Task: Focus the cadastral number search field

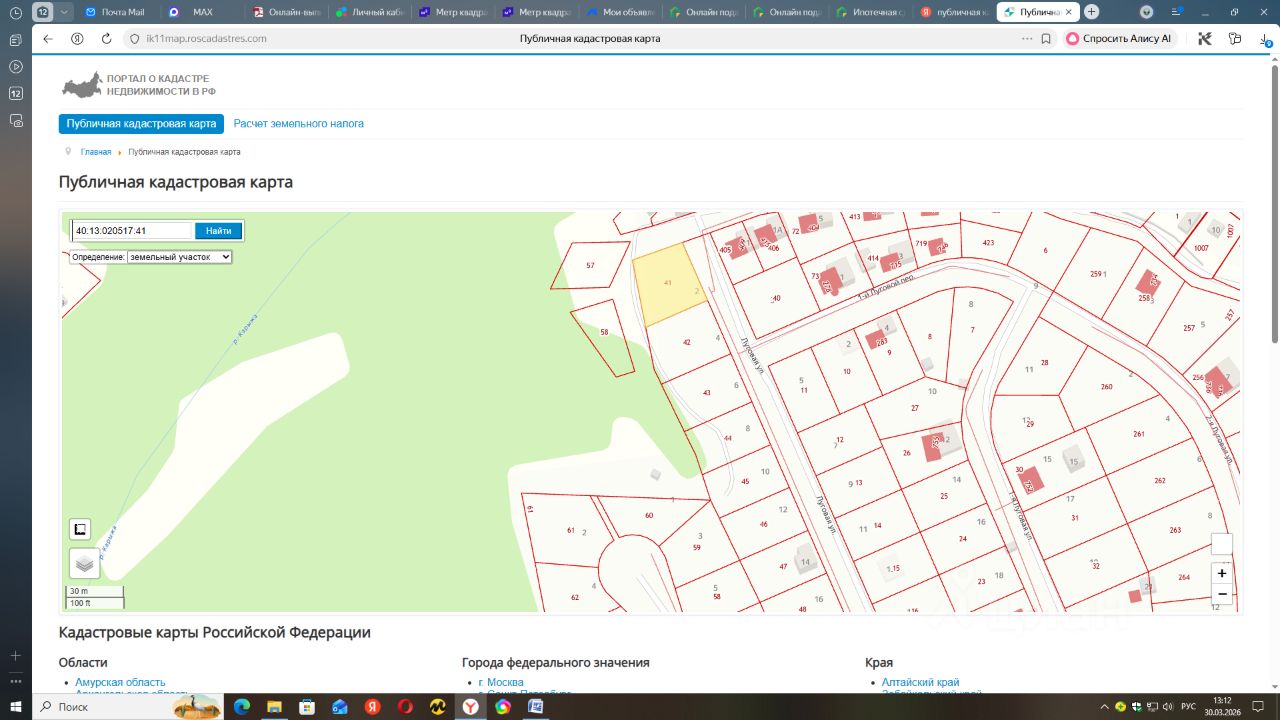Action: (132, 231)
